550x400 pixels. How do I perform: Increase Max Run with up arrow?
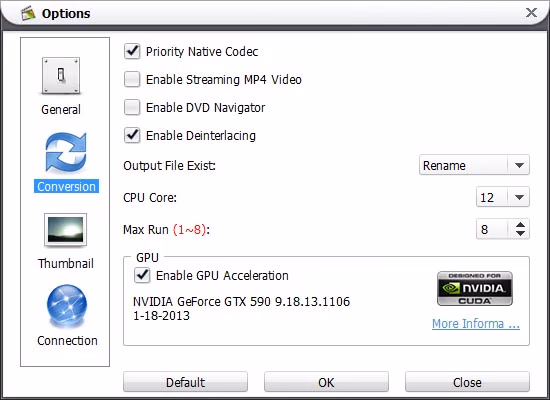point(521,225)
